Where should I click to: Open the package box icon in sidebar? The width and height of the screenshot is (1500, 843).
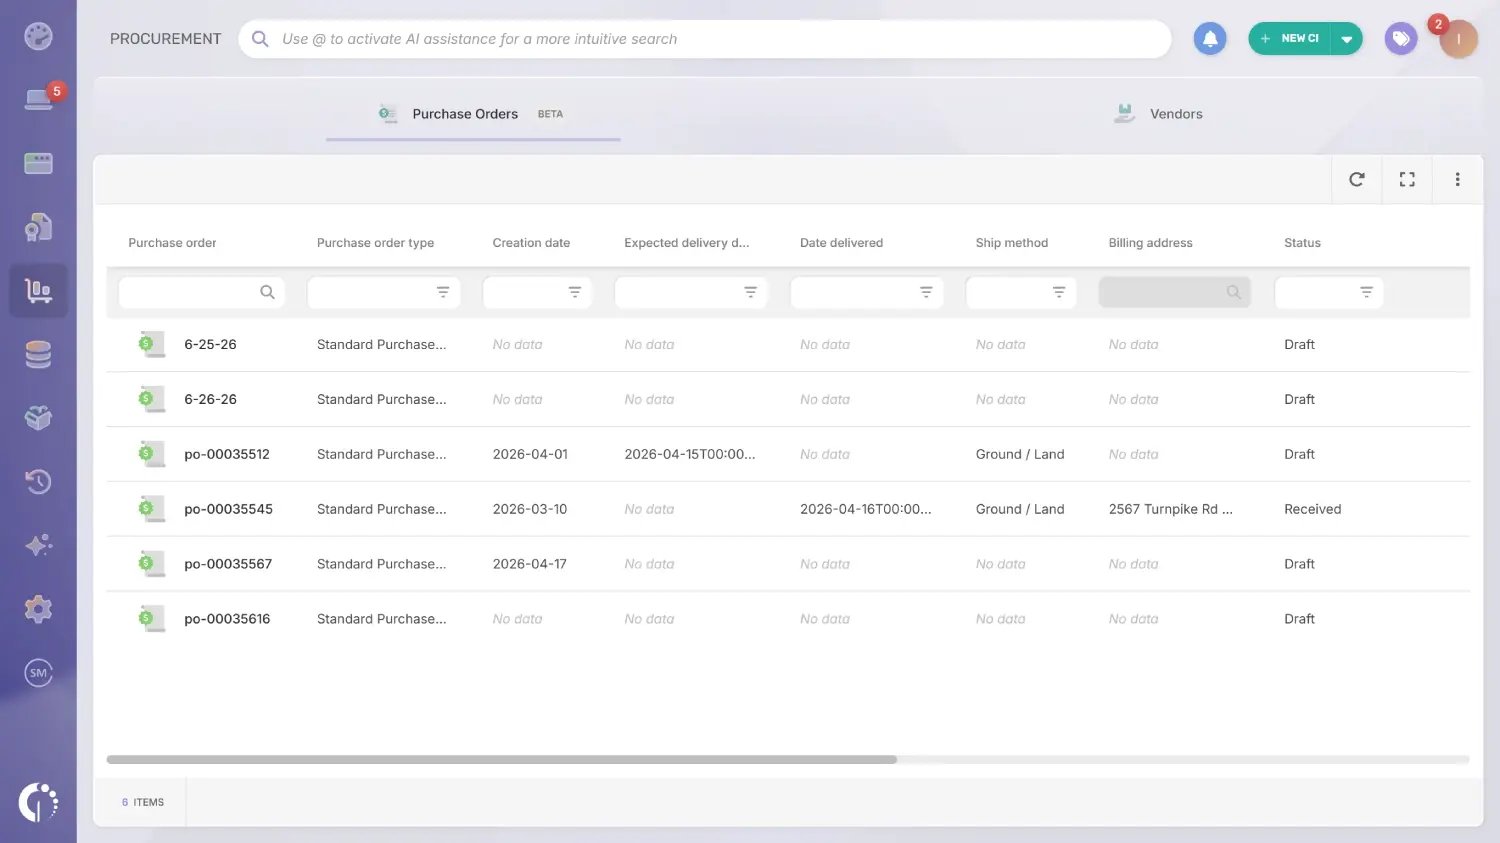pos(38,418)
